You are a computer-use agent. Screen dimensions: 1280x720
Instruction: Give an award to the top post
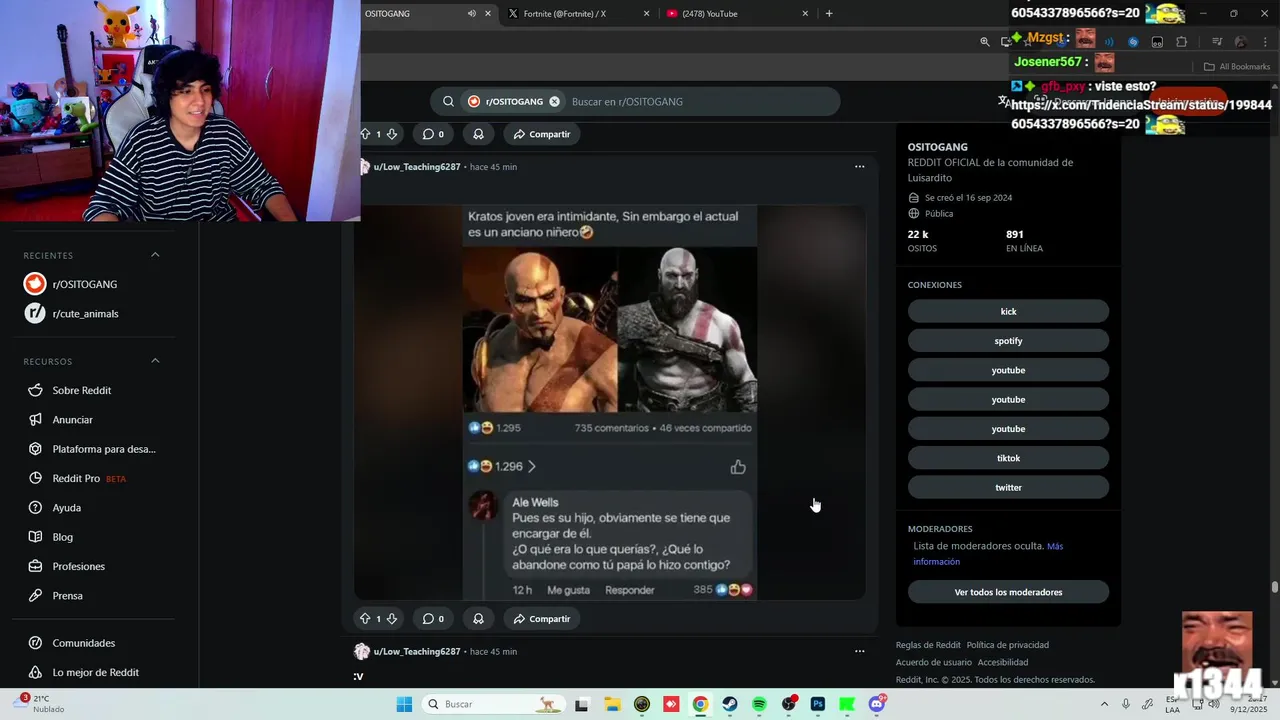[478, 134]
